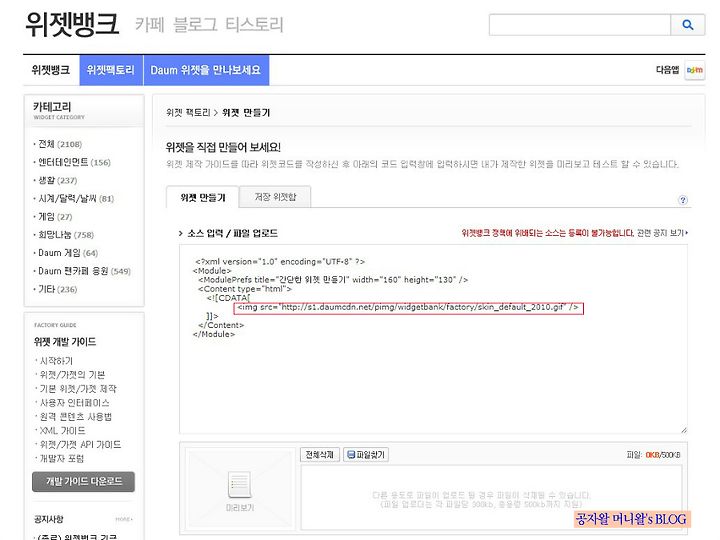Click the 티스토리 header link
Screen dimensions: 720x540
[254, 24]
